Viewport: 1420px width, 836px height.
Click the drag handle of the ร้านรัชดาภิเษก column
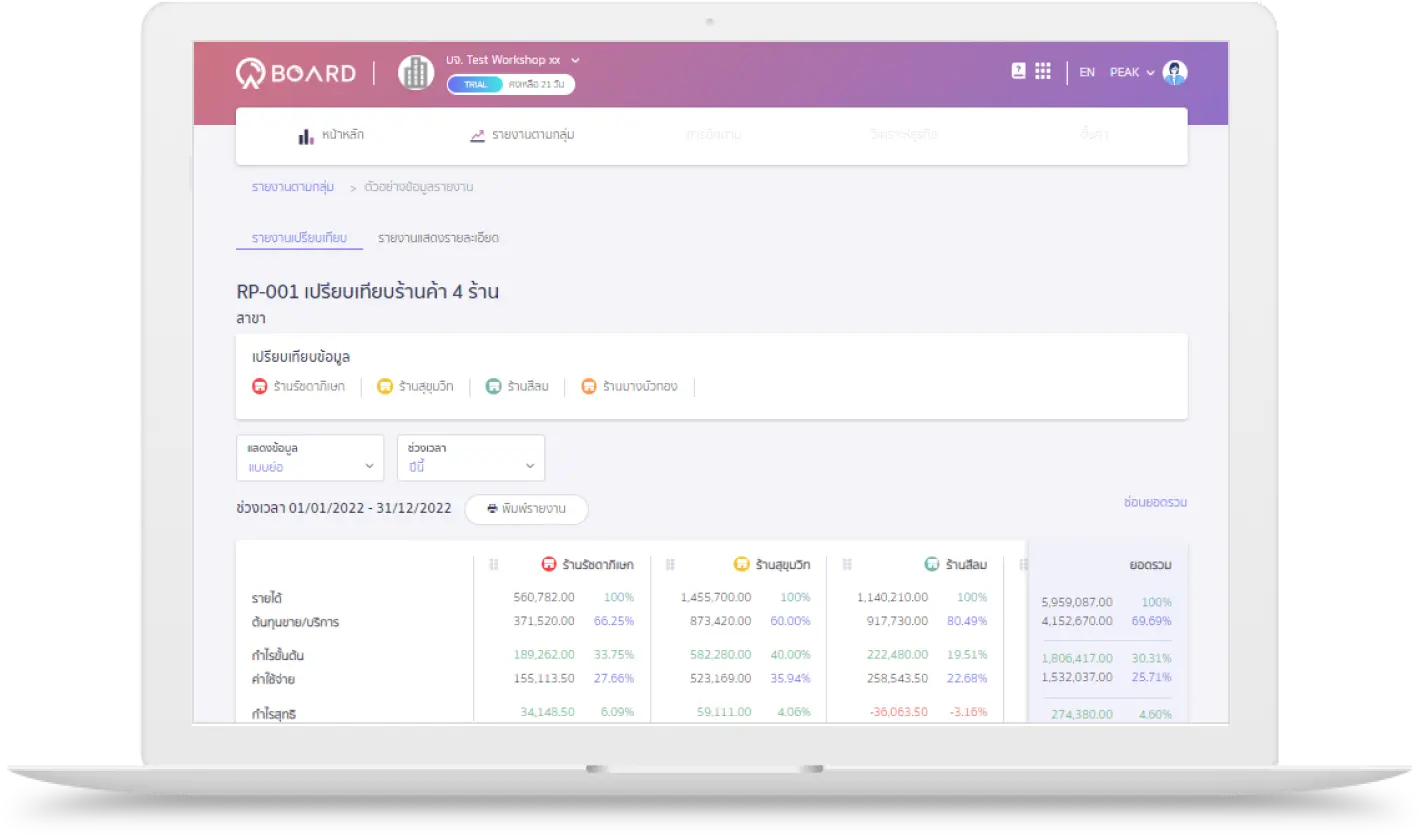click(493, 565)
